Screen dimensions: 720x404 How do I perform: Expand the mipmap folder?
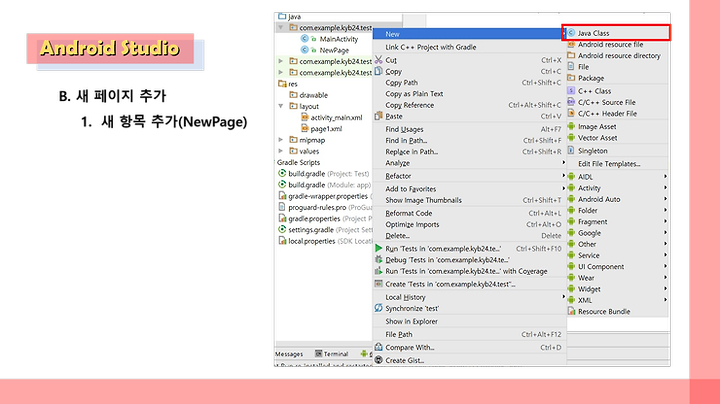point(281,140)
